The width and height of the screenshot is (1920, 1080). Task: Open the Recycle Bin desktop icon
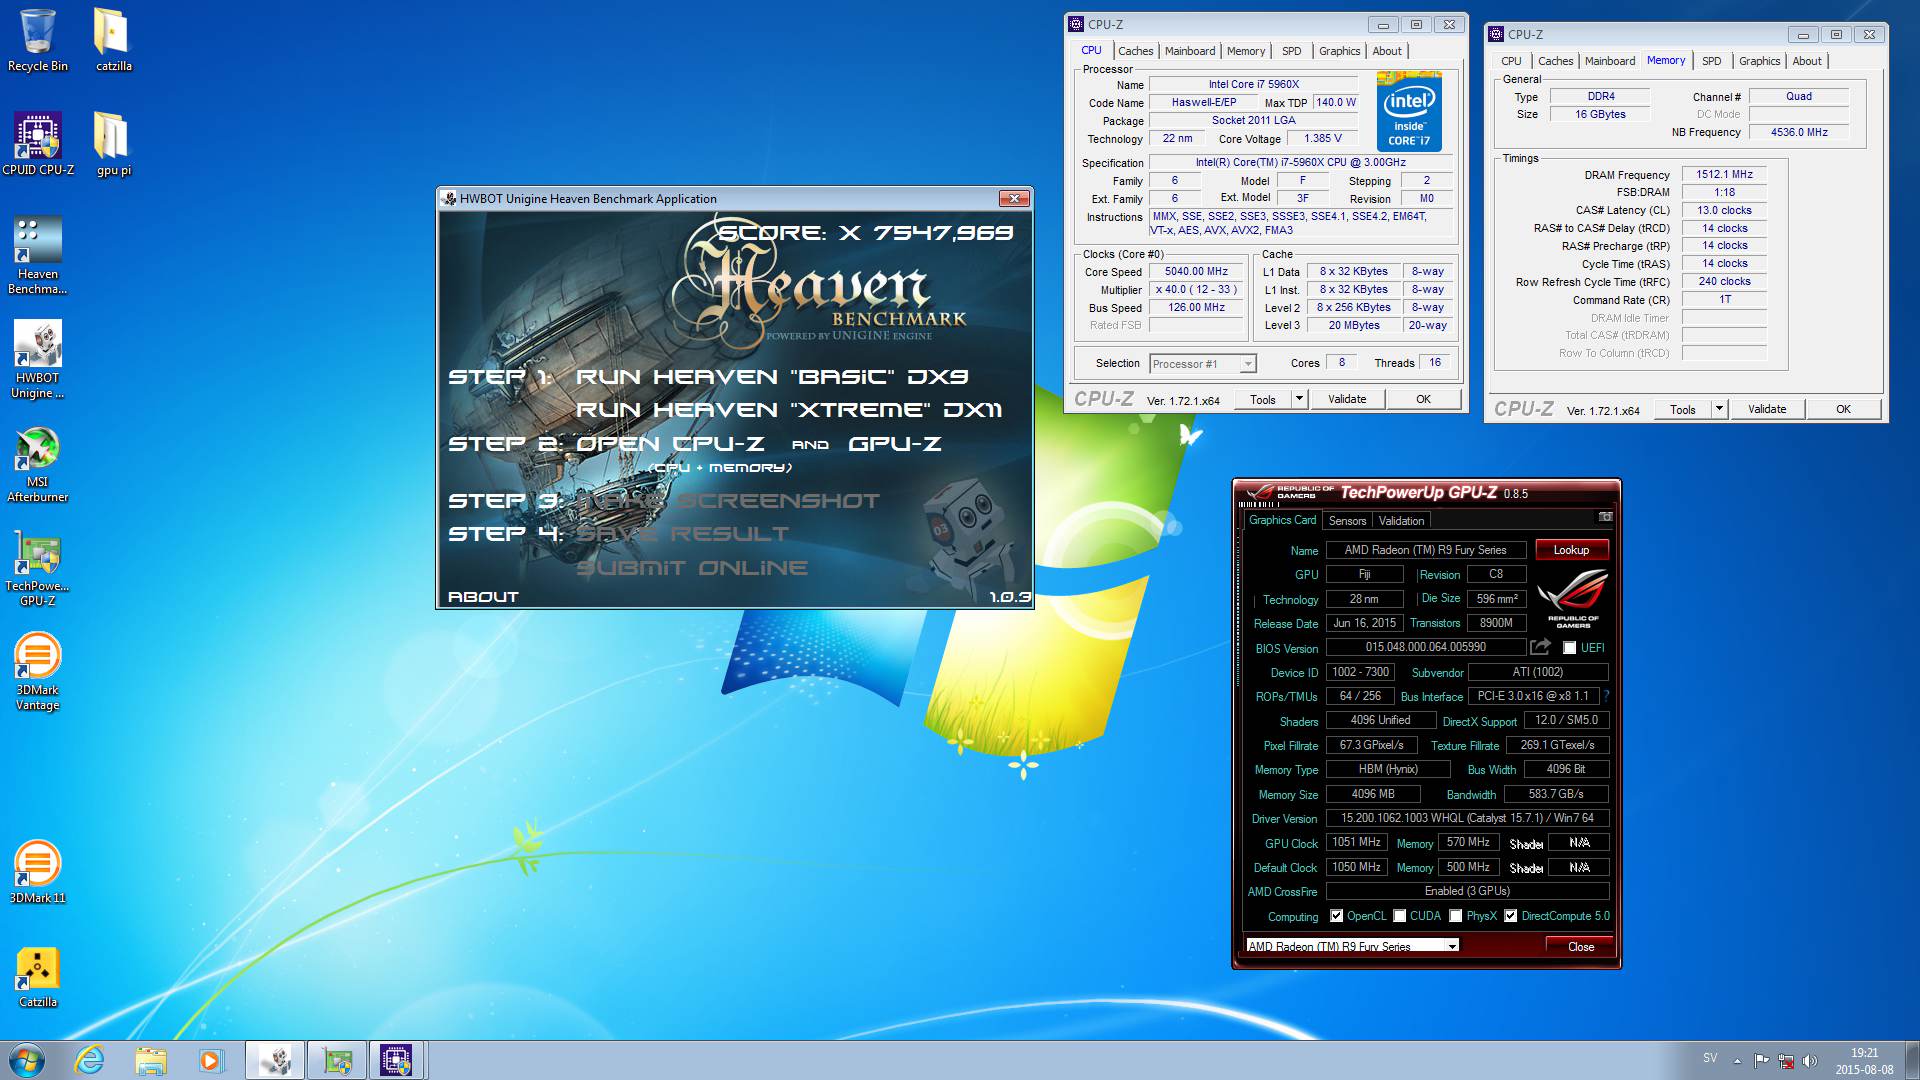tap(38, 40)
